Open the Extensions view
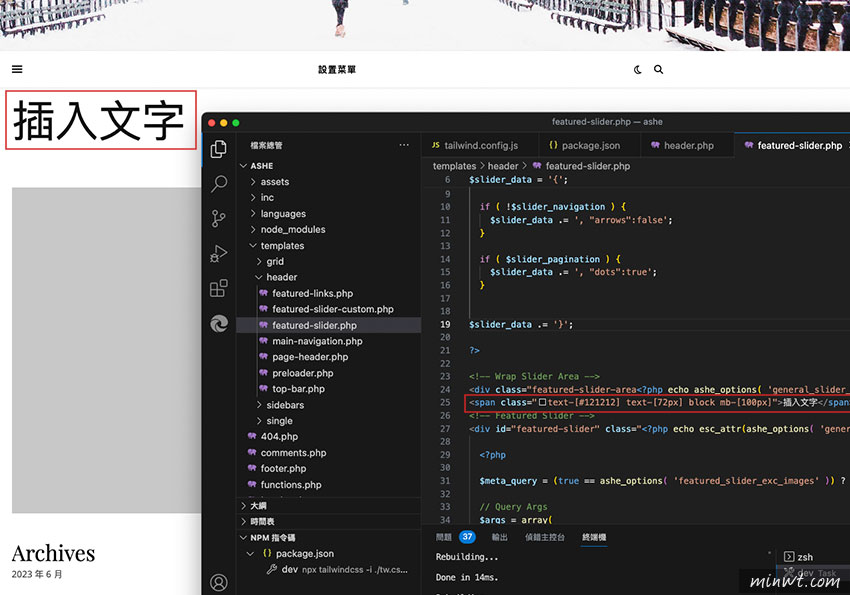This screenshot has width=850, height=595. click(218, 288)
